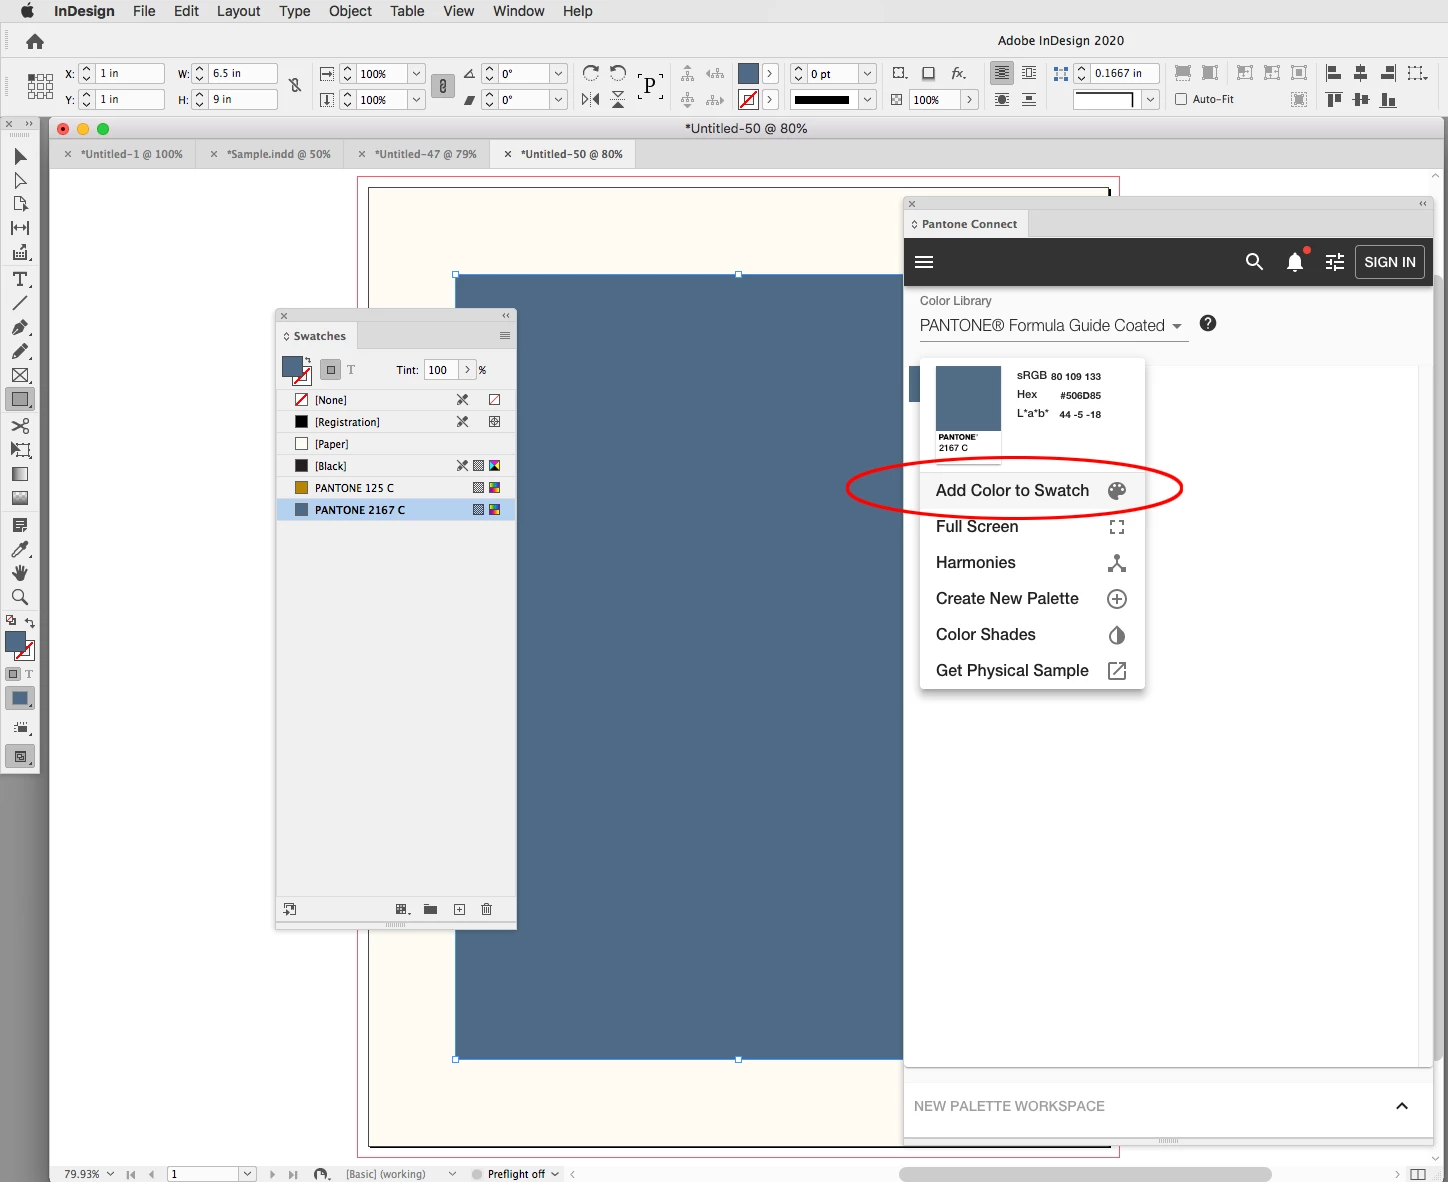Click the Tint value field

(441, 370)
